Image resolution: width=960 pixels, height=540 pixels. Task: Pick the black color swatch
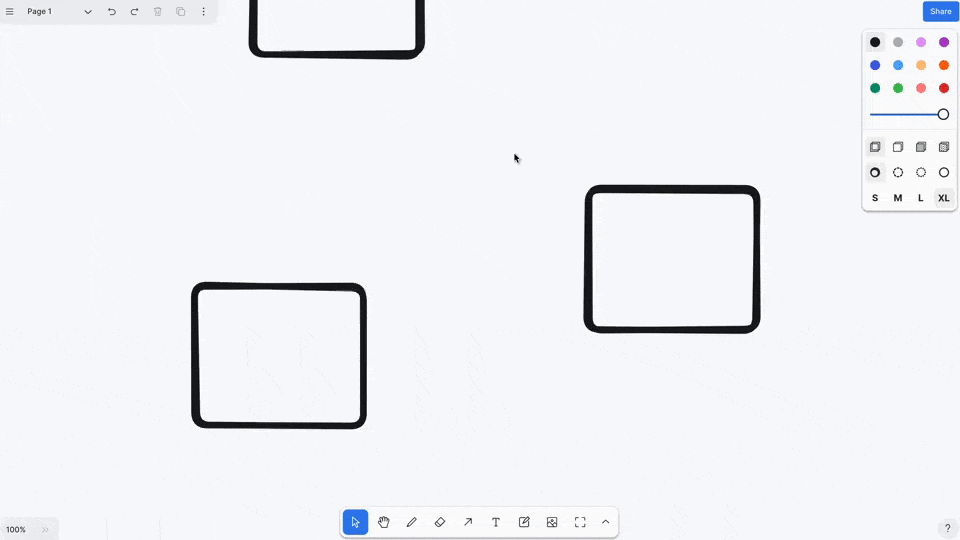[875, 42]
